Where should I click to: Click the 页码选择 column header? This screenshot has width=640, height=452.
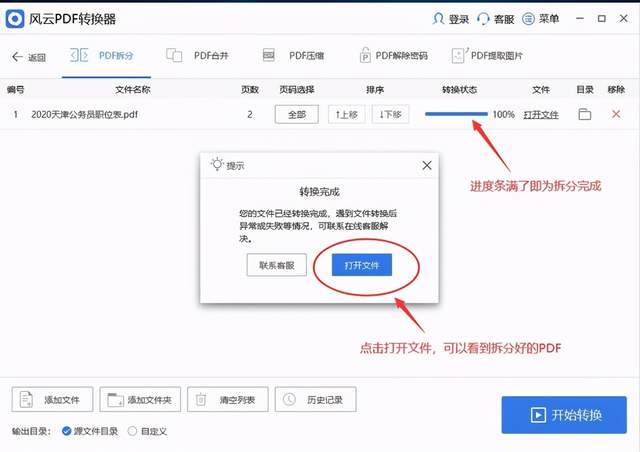click(x=297, y=89)
